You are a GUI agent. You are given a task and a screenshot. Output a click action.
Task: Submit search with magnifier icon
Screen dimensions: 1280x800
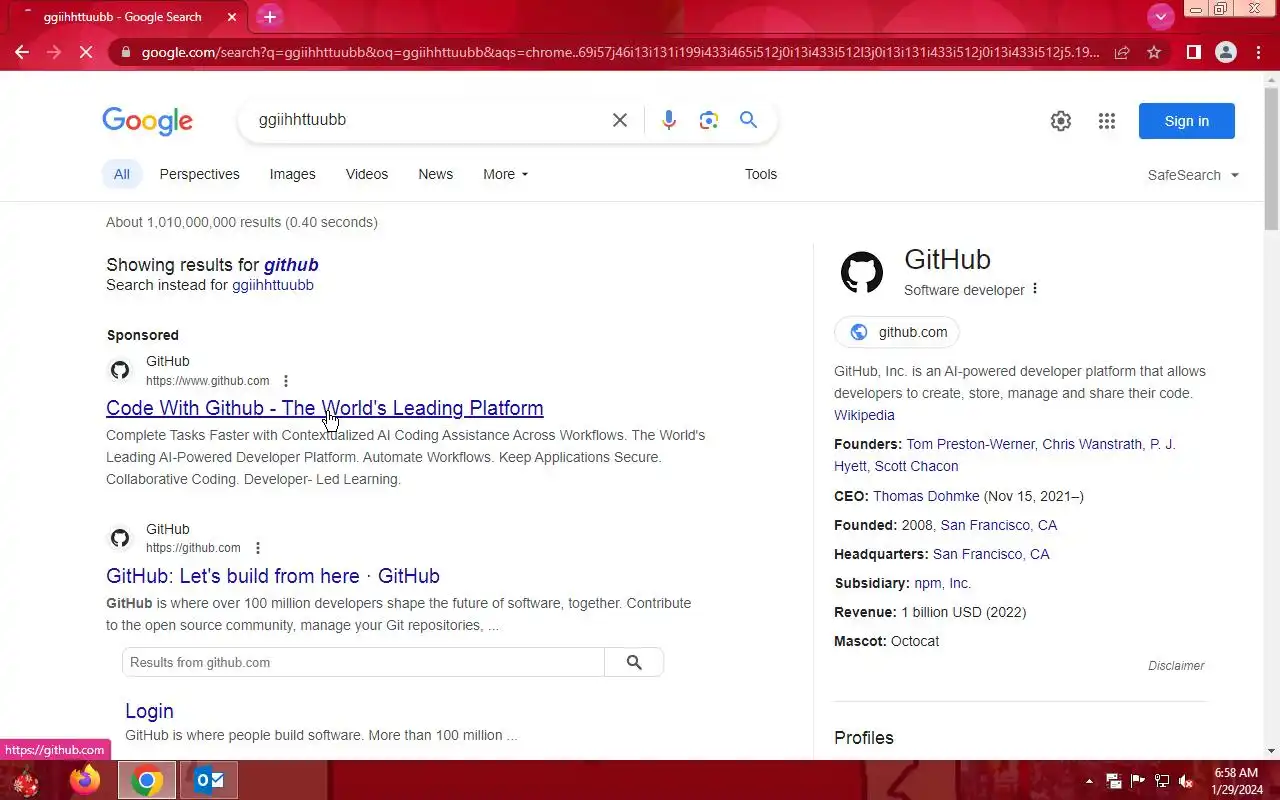[748, 120]
